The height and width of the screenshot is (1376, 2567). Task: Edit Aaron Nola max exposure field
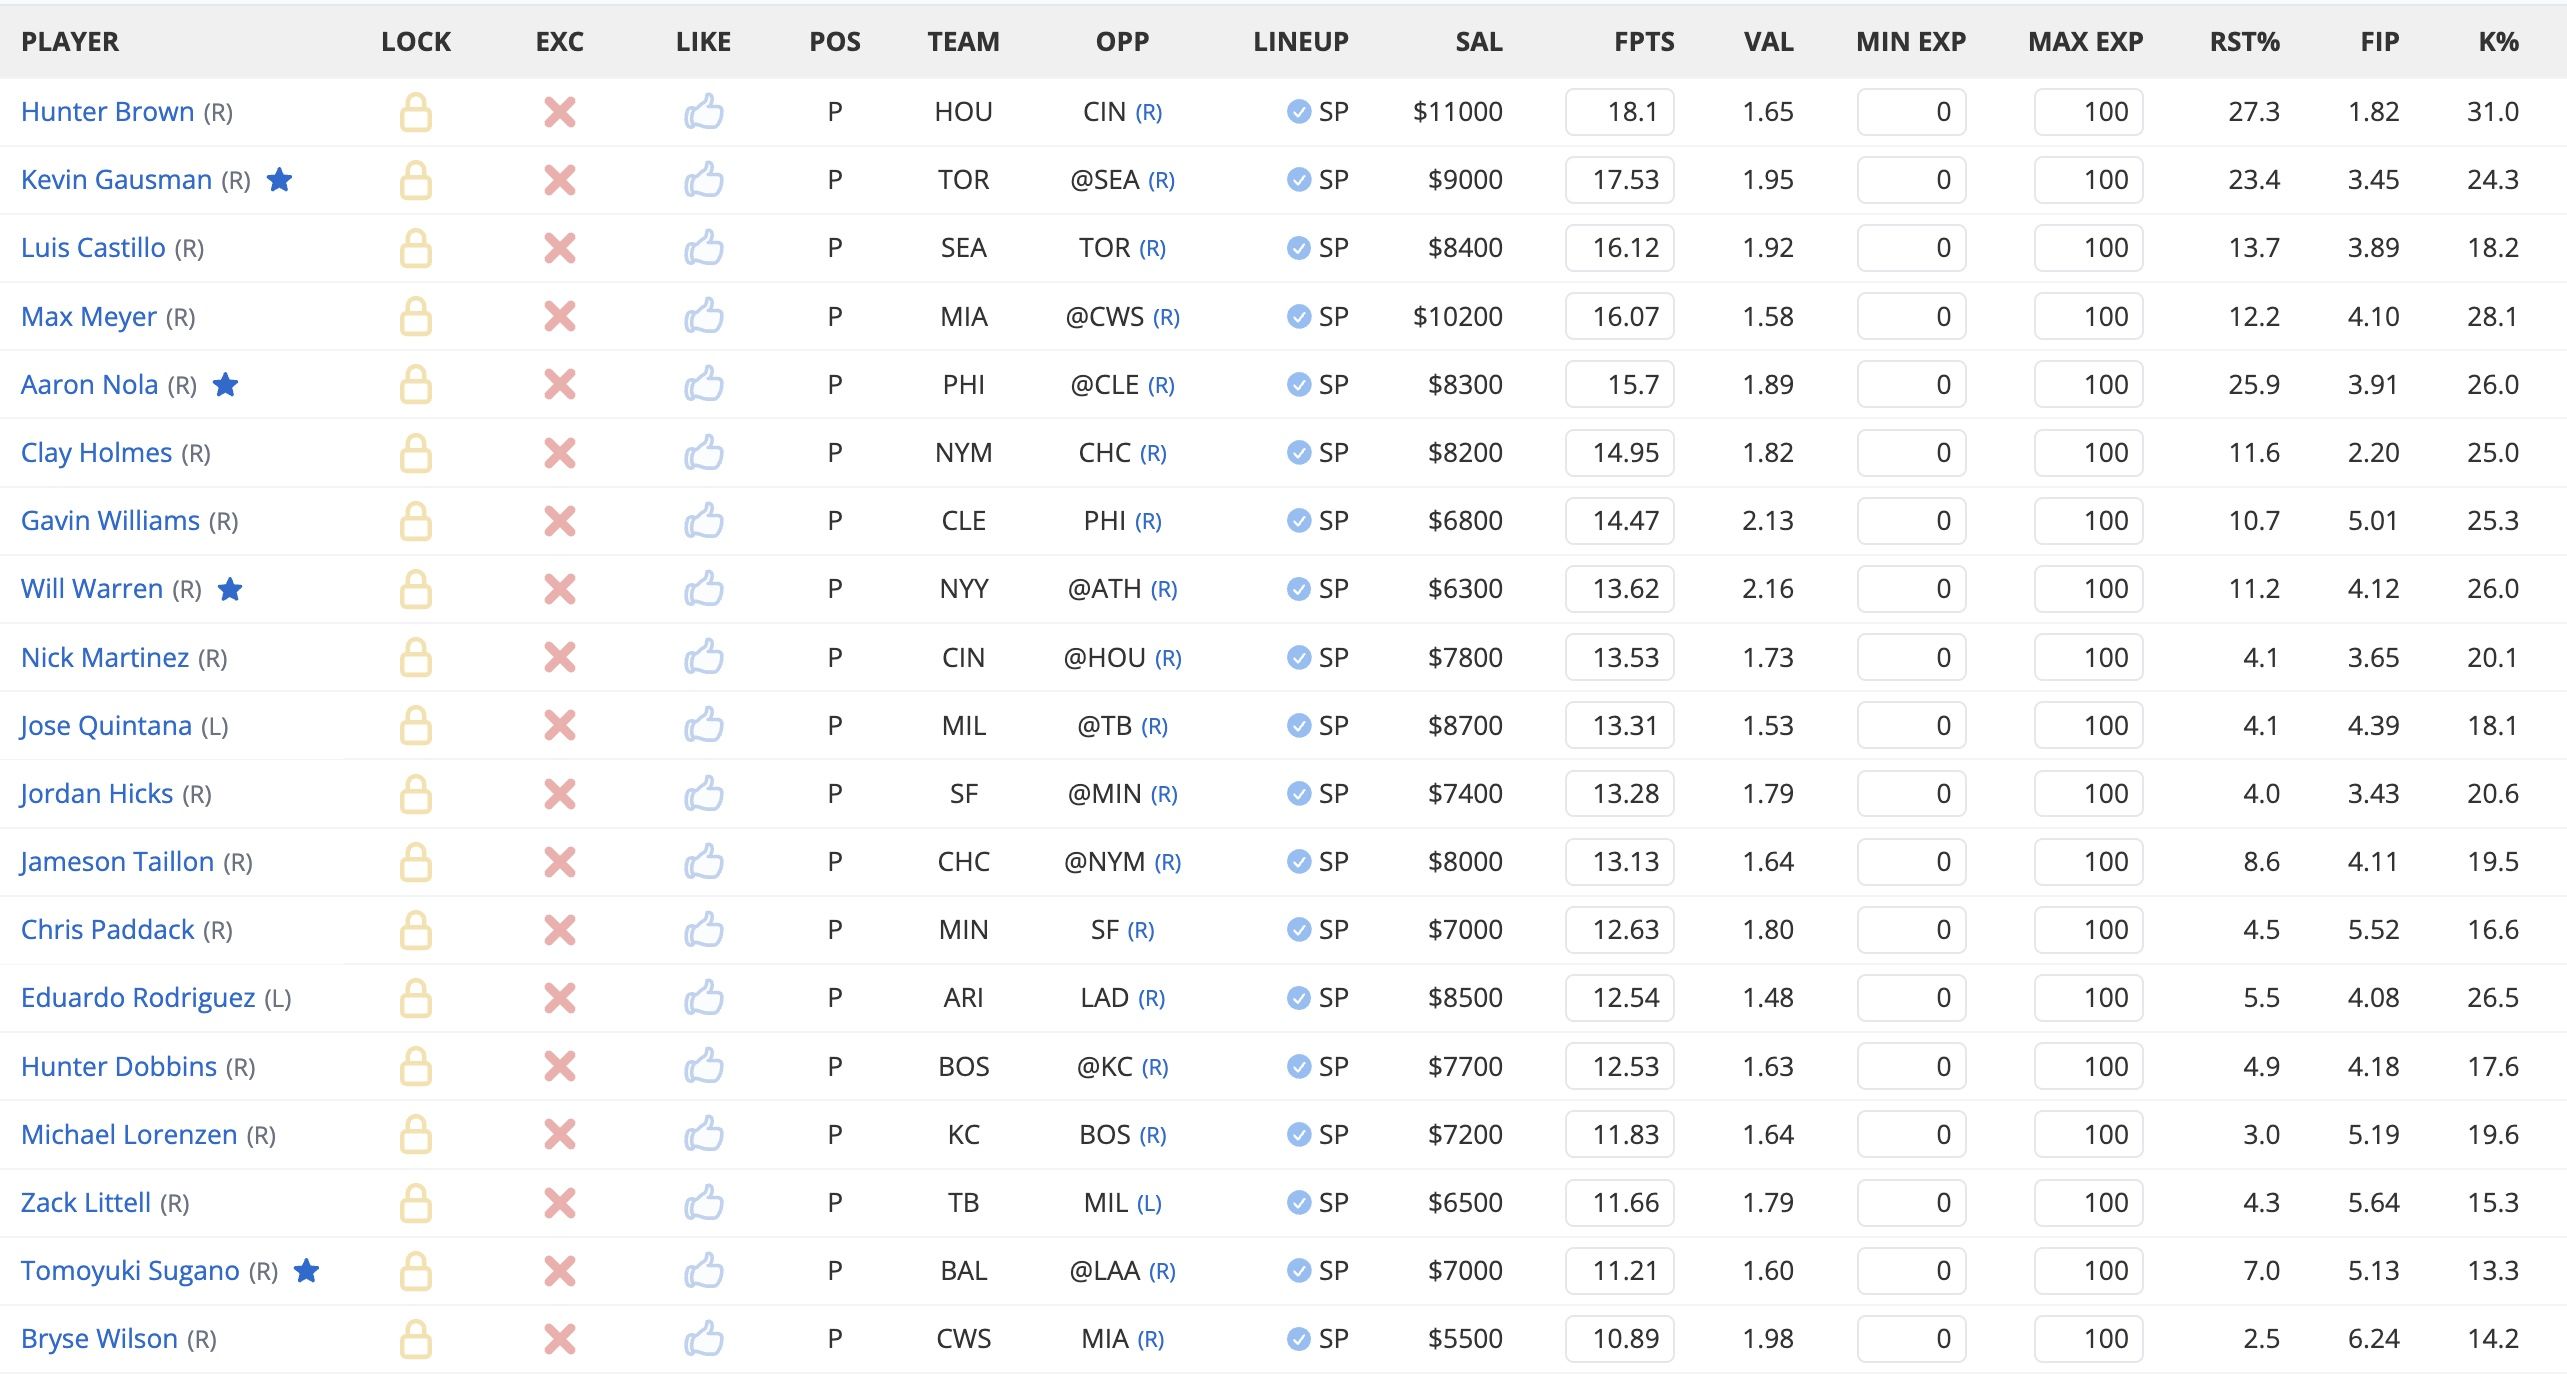(x=2089, y=385)
